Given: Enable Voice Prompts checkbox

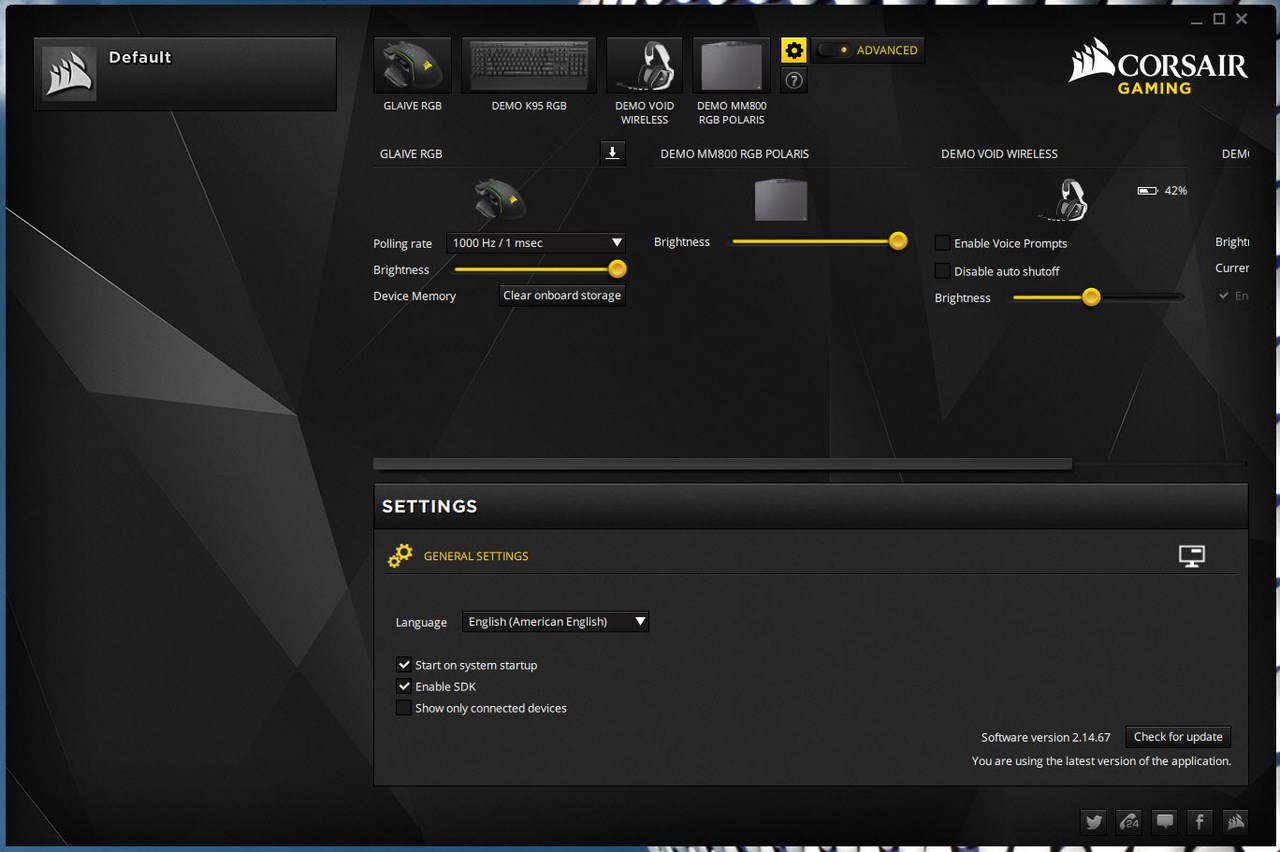Looking at the screenshot, I should point(942,243).
